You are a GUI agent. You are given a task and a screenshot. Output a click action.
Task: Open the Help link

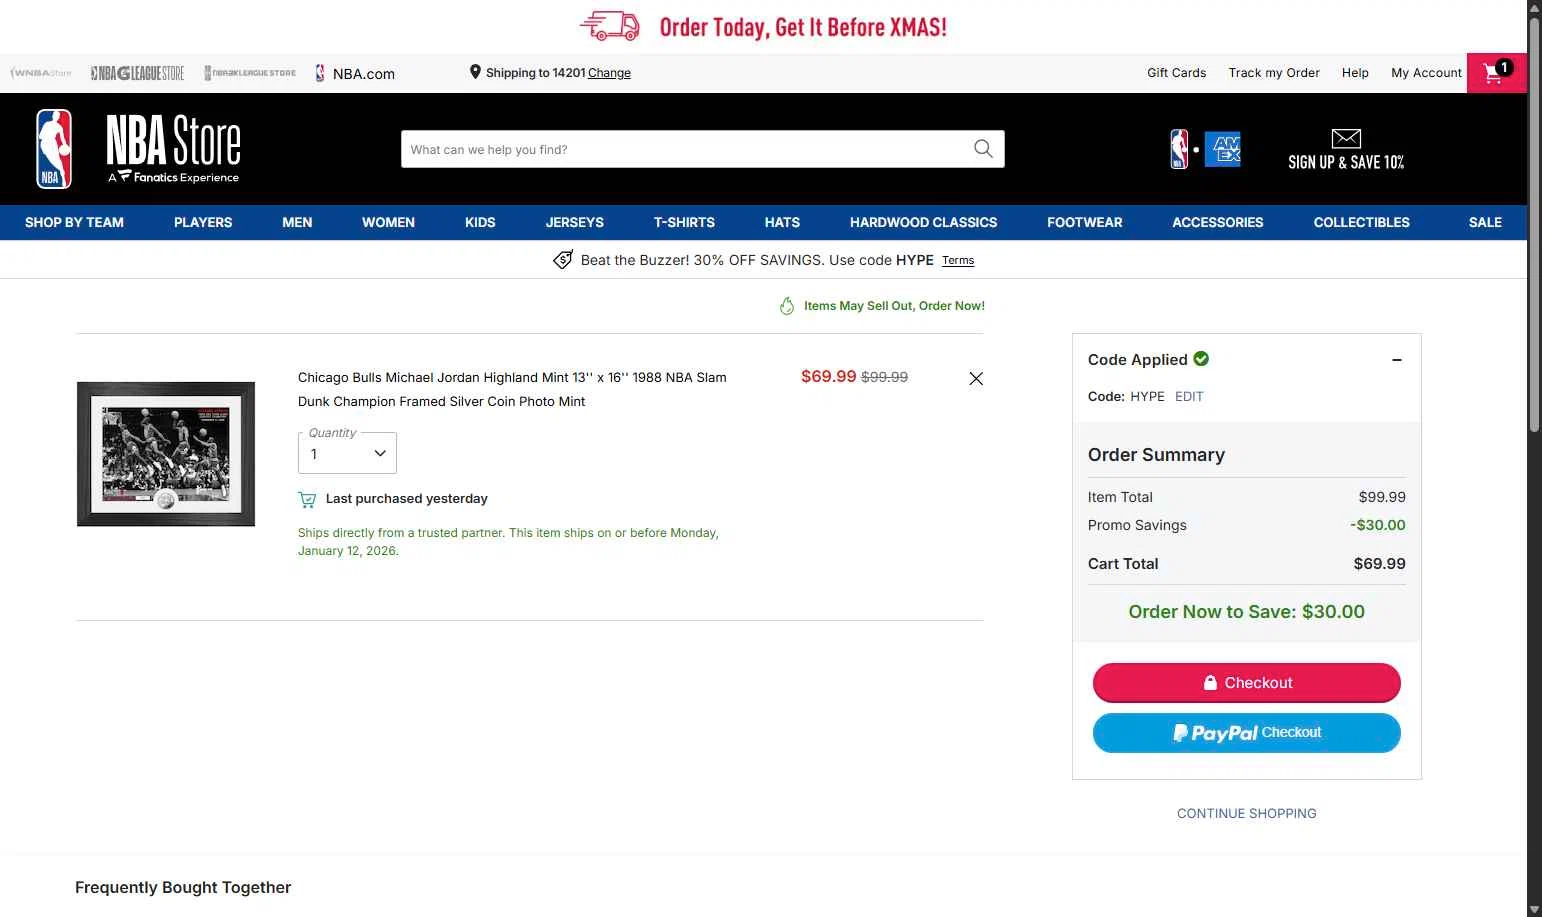click(x=1355, y=73)
